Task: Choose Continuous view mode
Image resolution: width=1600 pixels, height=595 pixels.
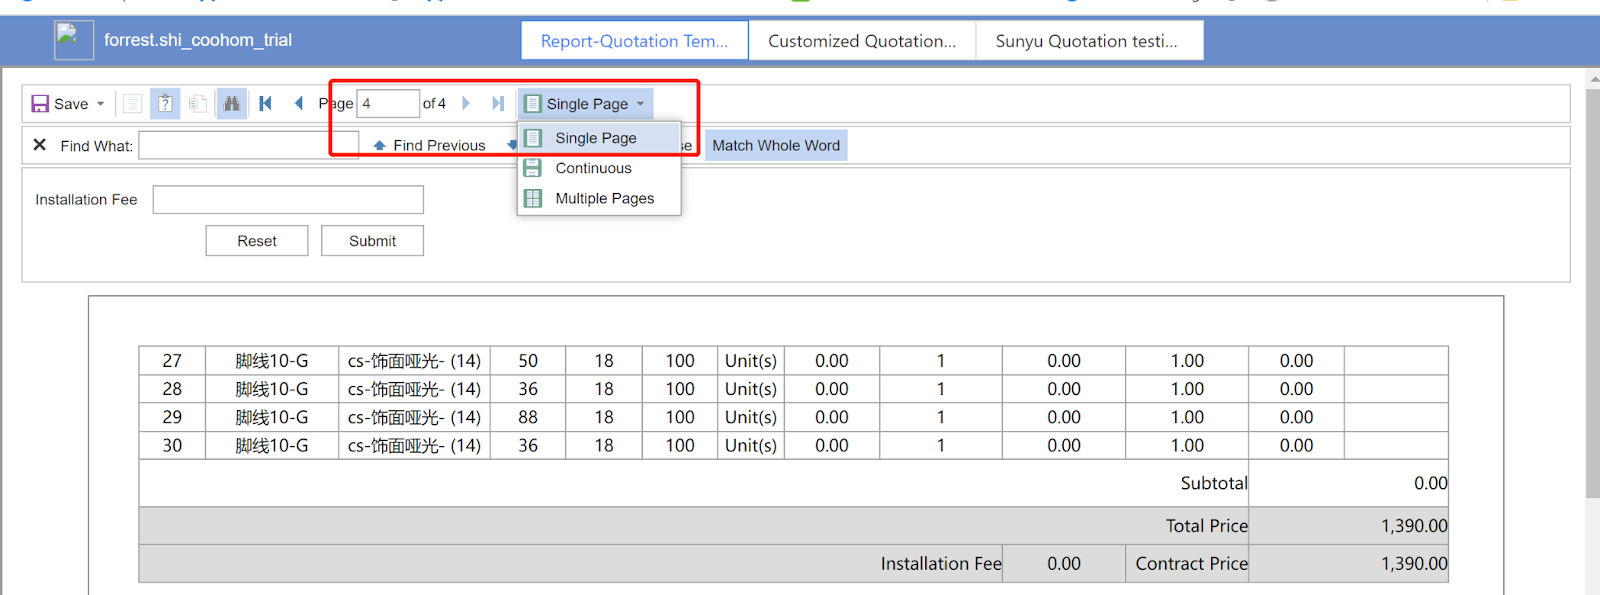Action: (593, 168)
